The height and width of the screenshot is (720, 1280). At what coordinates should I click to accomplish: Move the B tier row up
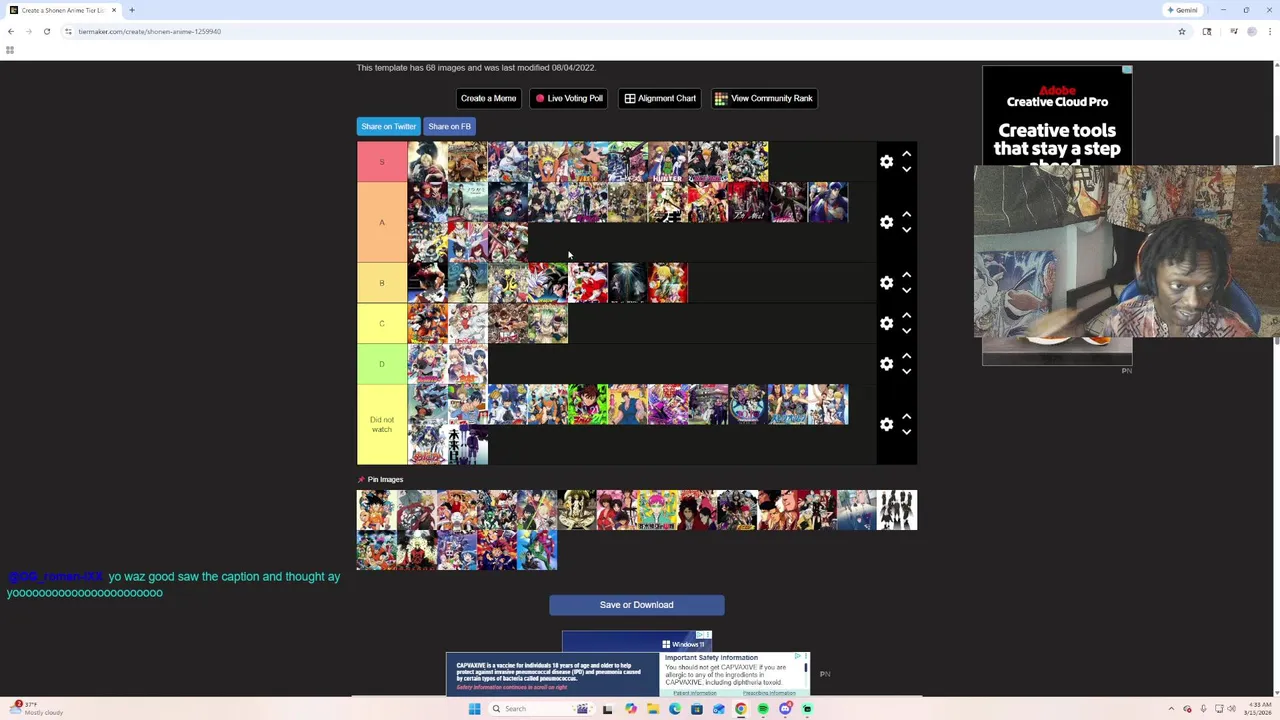(906, 275)
